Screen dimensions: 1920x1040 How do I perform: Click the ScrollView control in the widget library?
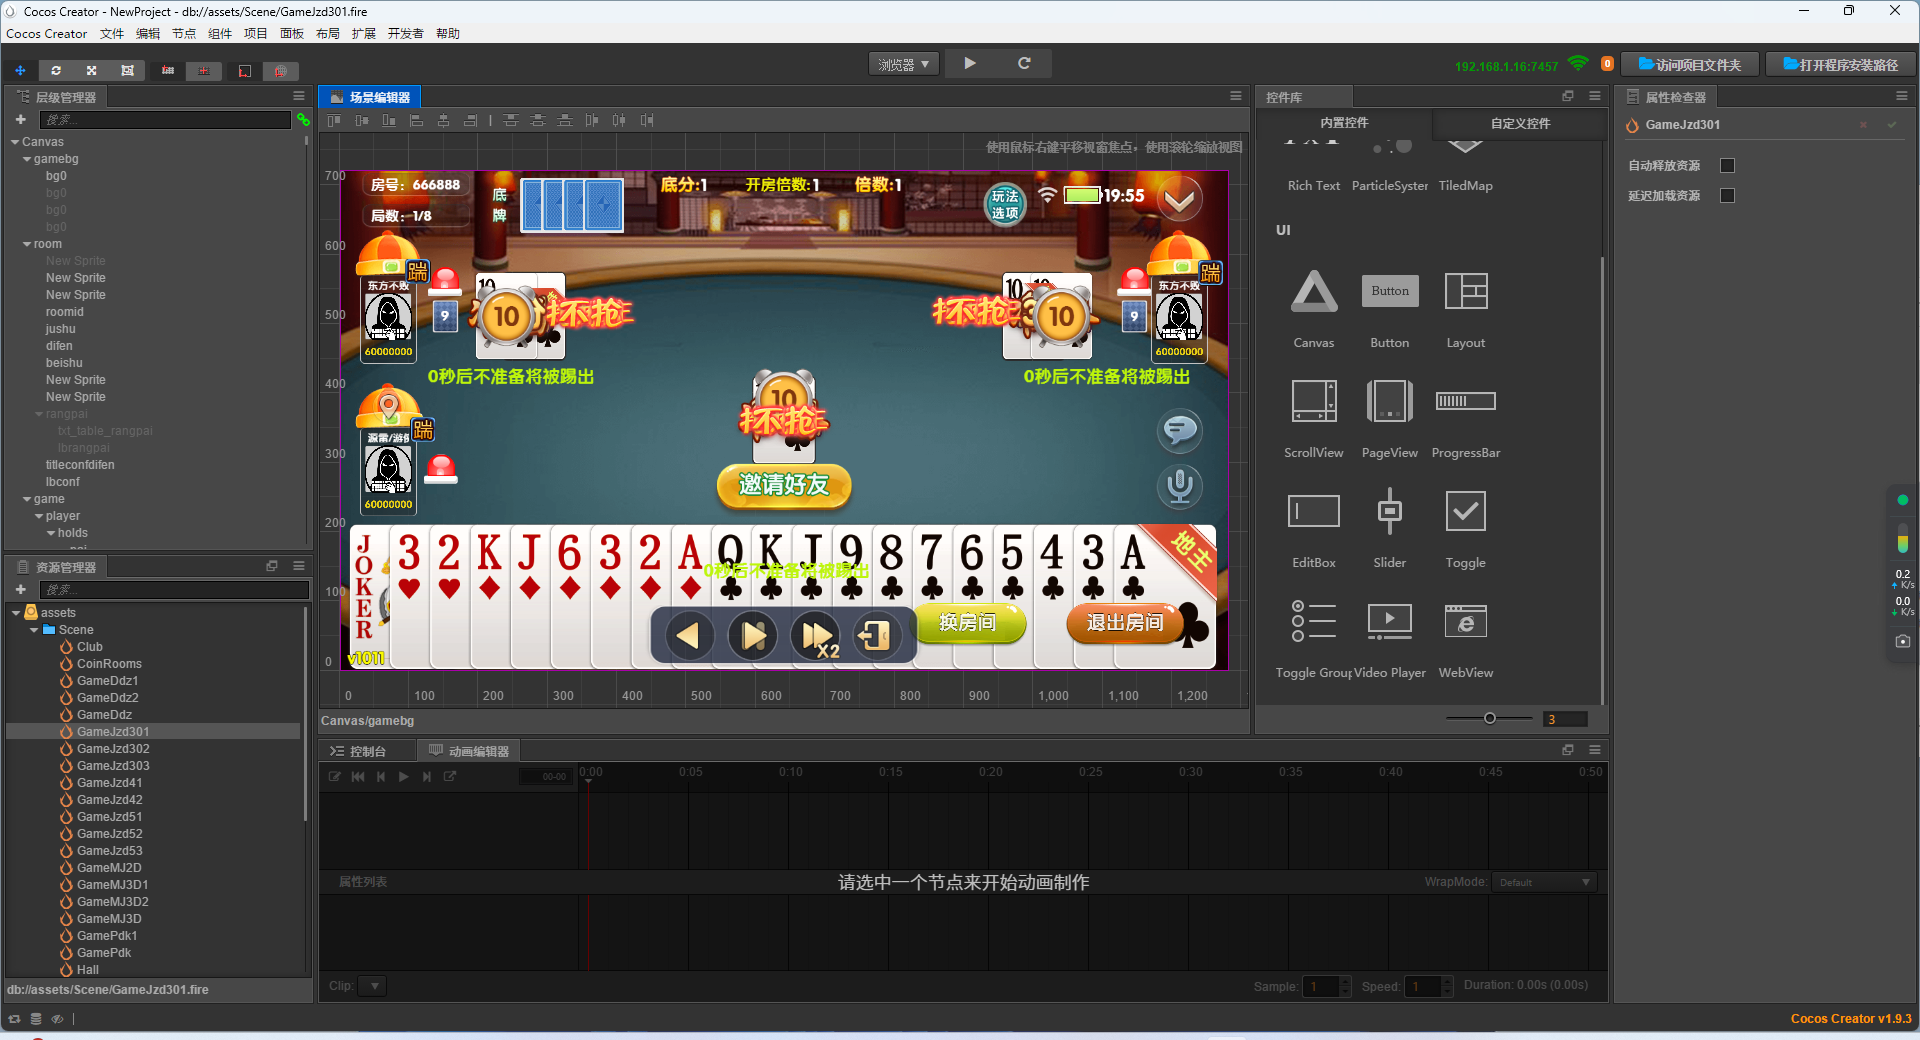click(1313, 401)
